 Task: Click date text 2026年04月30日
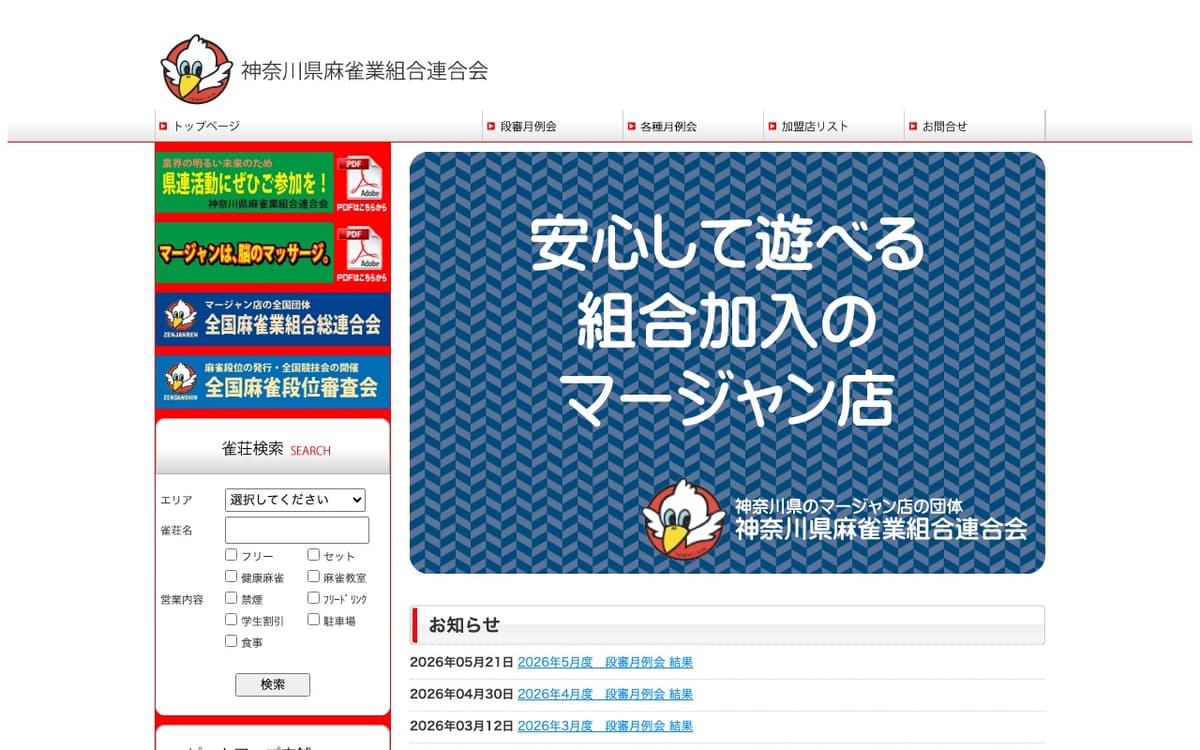(x=462, y=694)
